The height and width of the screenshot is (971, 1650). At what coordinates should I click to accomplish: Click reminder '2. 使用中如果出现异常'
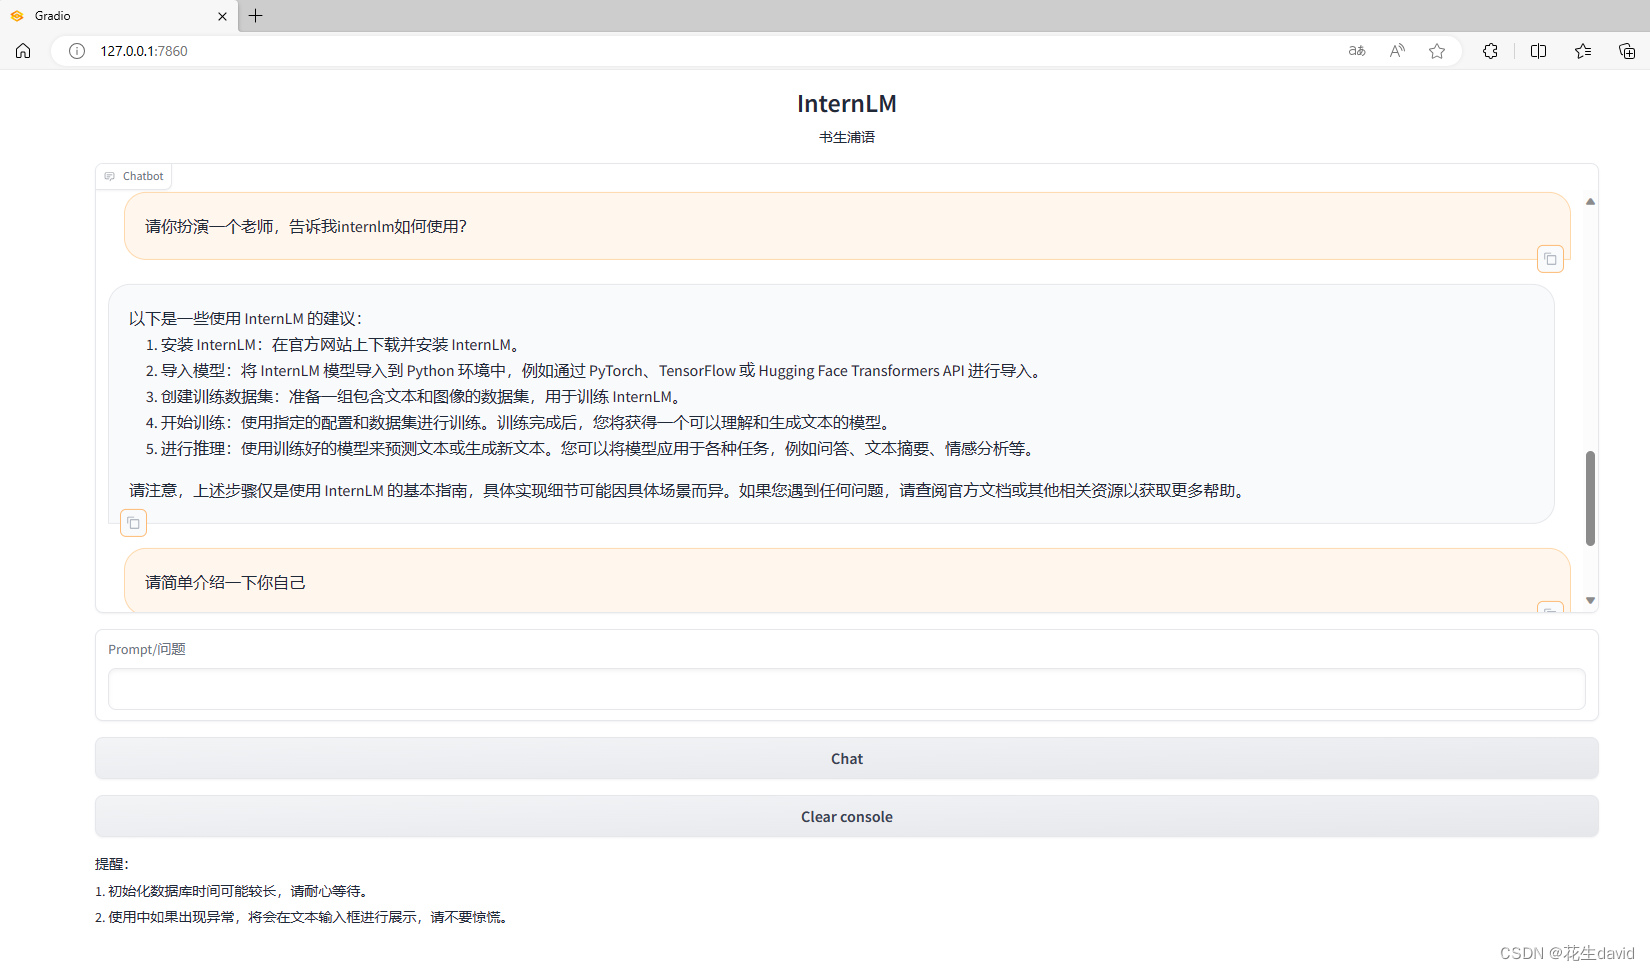[x=304, y=917]
